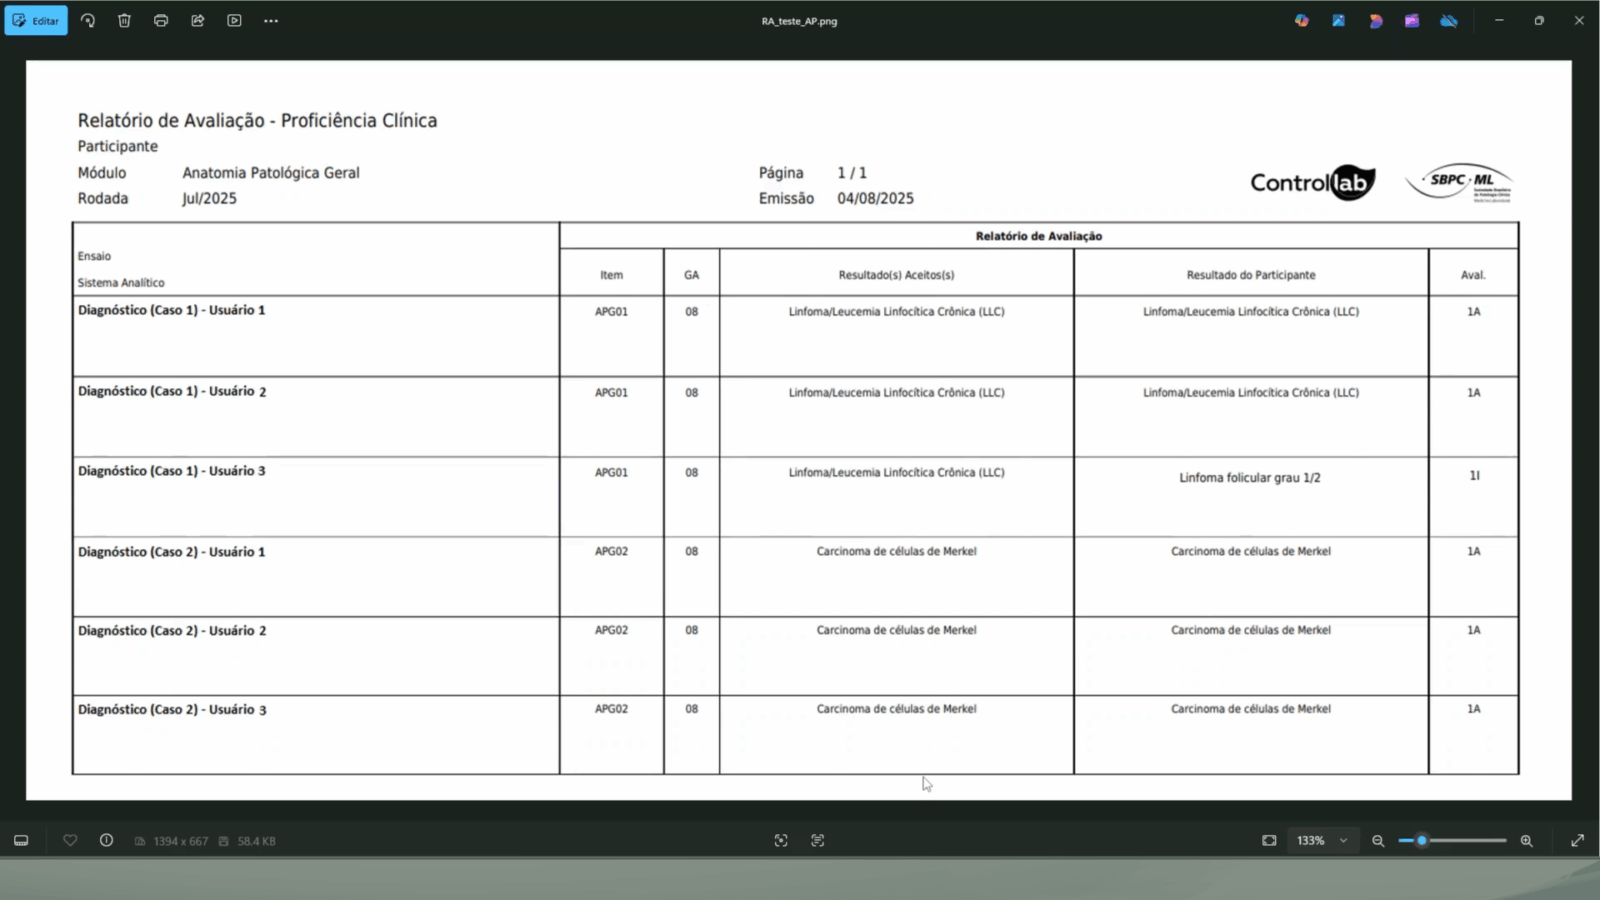Zoom out using the minus magnifier
The height and width of the screenshot is (900, 1600).
tap(1378, 841)
